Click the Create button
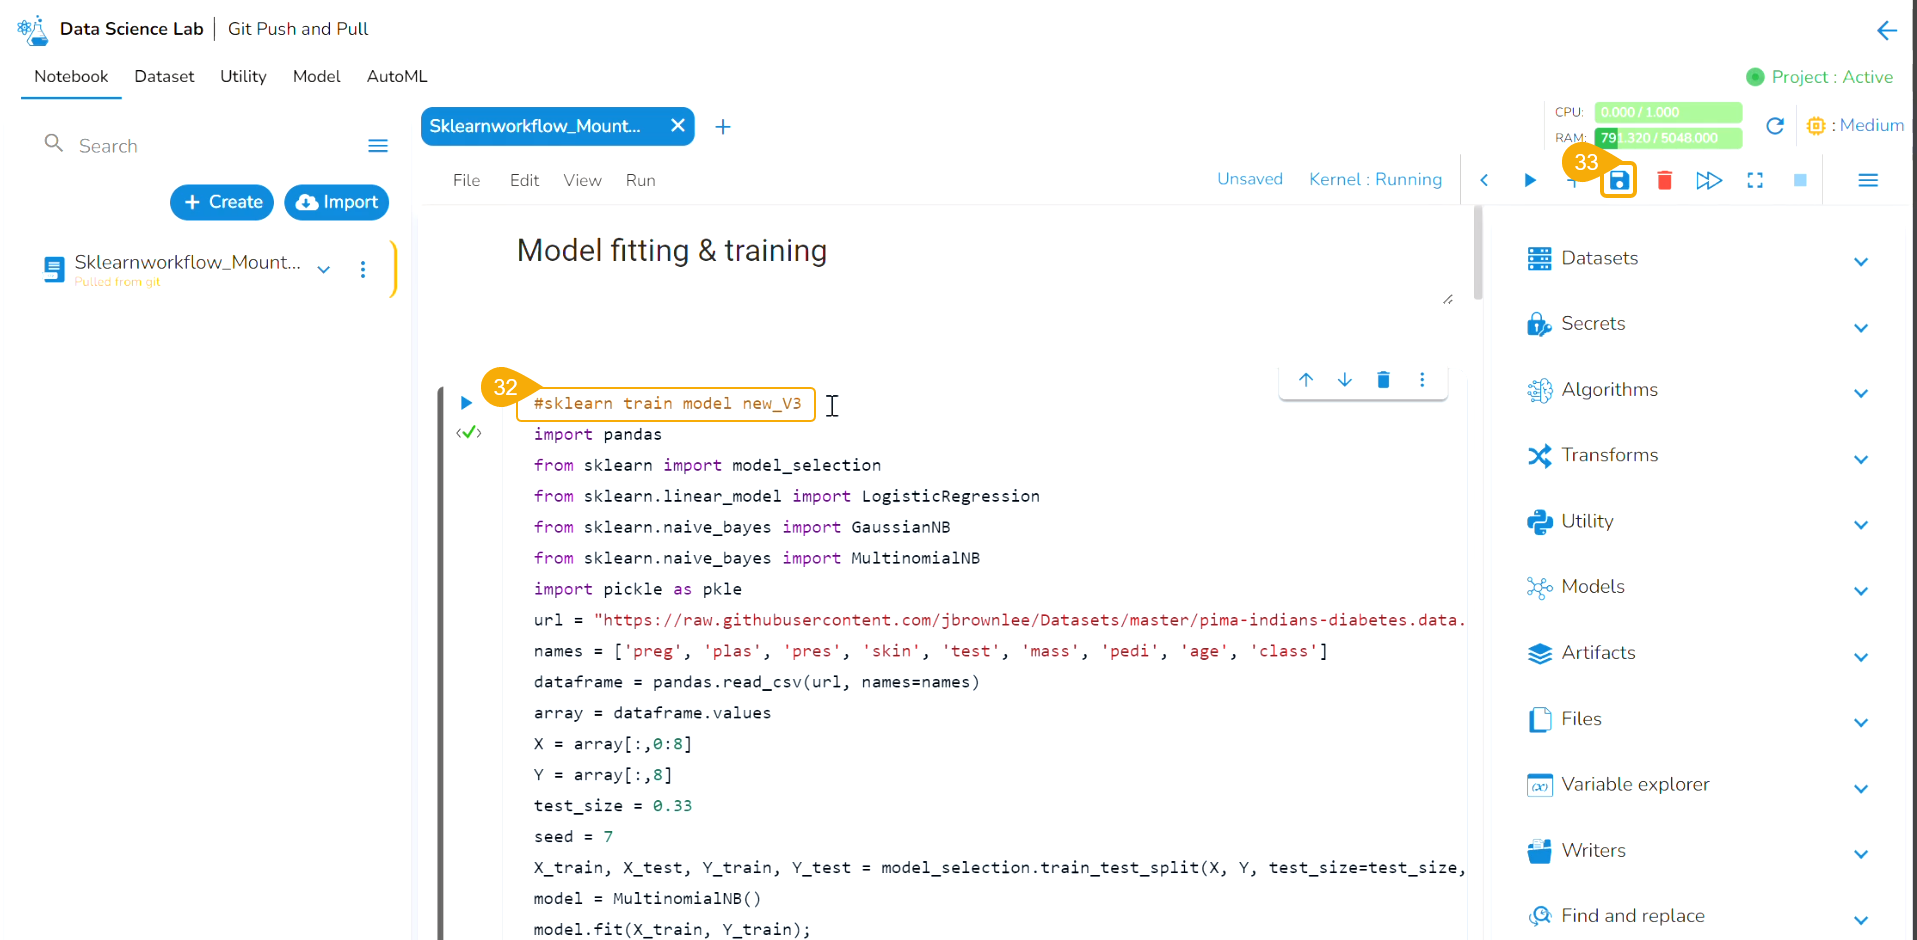1917x940 pixels. tap(222, 202)
